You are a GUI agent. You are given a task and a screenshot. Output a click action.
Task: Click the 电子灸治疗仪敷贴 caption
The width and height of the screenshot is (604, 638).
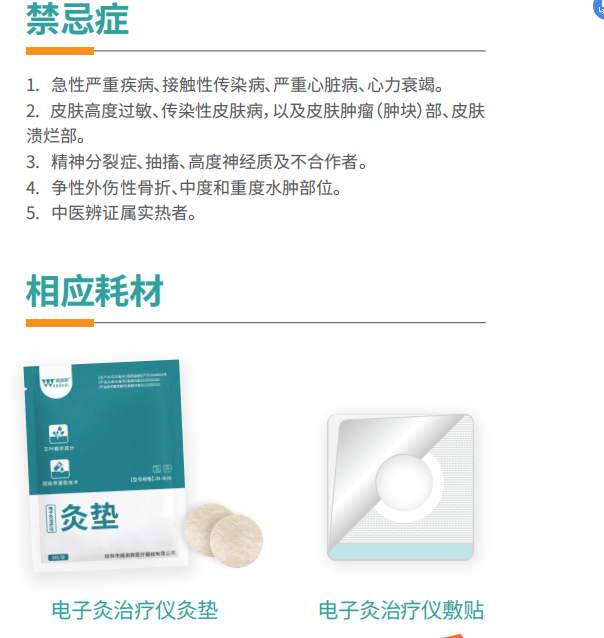point(401,610)
